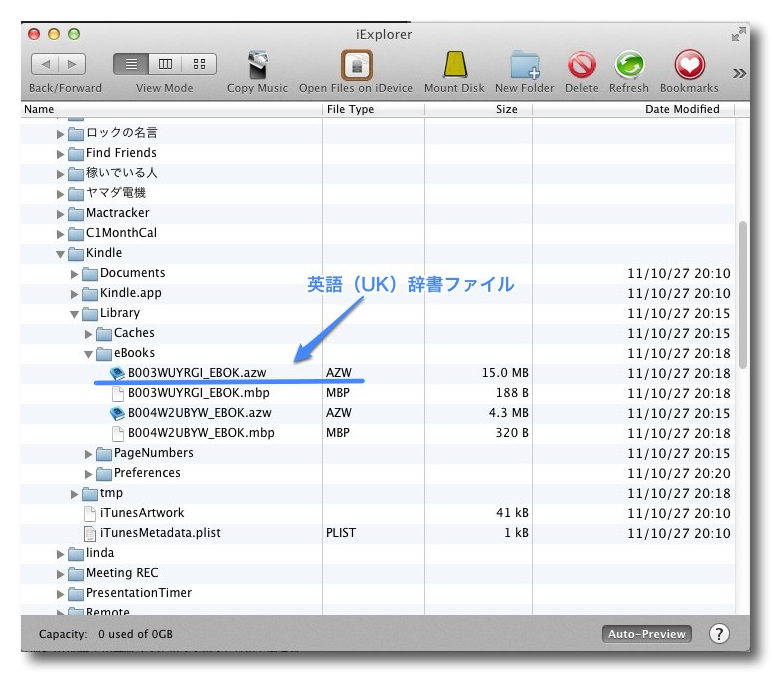Switch to icon grid view mode
Screen dimensions: 771x673
click(x=199, y=64)
